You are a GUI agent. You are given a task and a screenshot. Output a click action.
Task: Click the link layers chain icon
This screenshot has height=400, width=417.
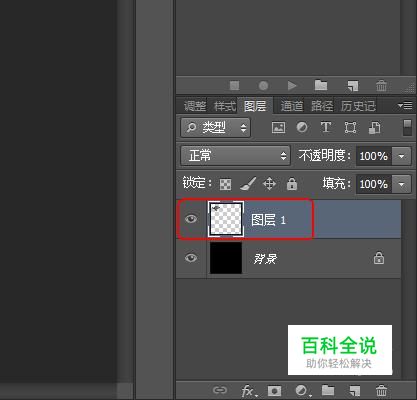pos(220,390)
